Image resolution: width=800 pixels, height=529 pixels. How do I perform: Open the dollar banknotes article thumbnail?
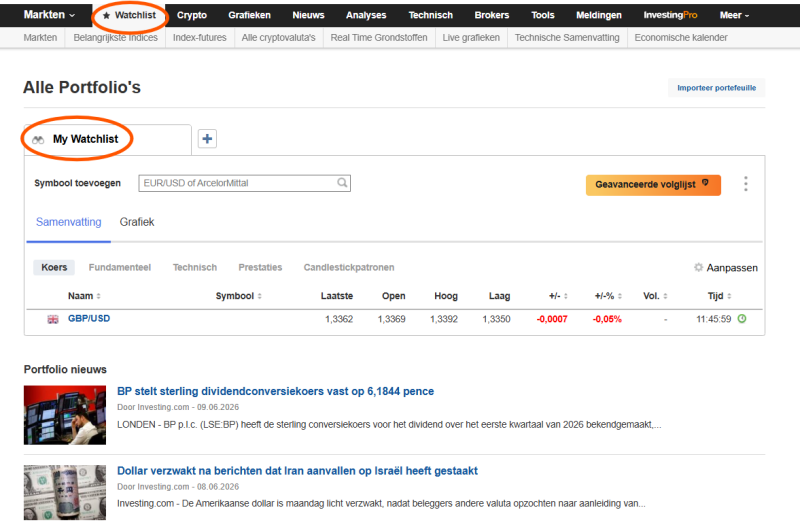(65, 492)
